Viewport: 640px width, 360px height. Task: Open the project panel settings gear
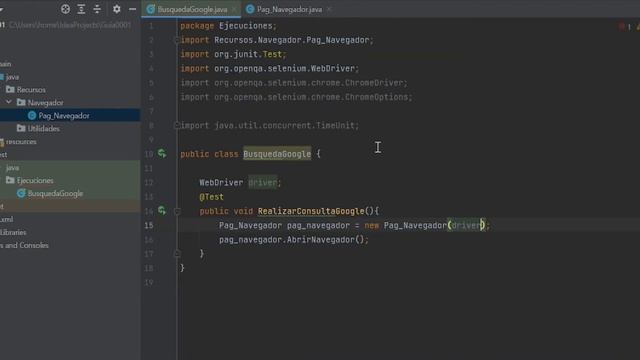click(x=116, y=9)
